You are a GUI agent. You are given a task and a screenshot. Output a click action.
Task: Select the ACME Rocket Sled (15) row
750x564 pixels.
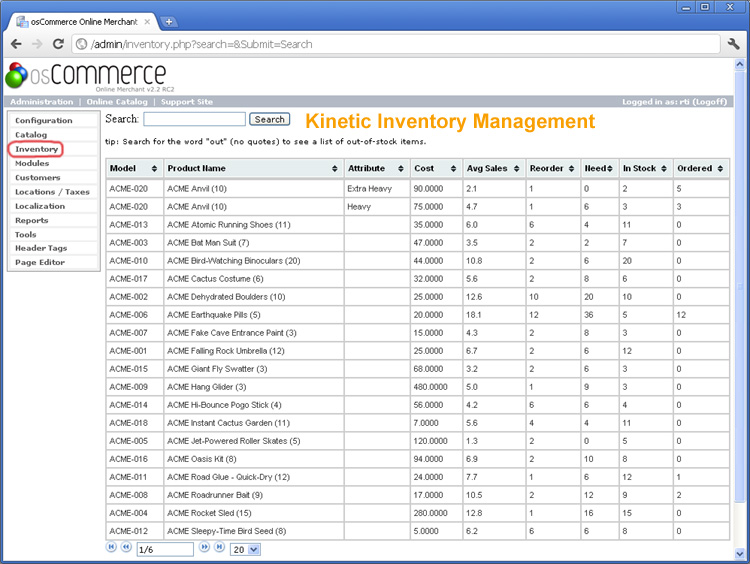pos(418,513)
